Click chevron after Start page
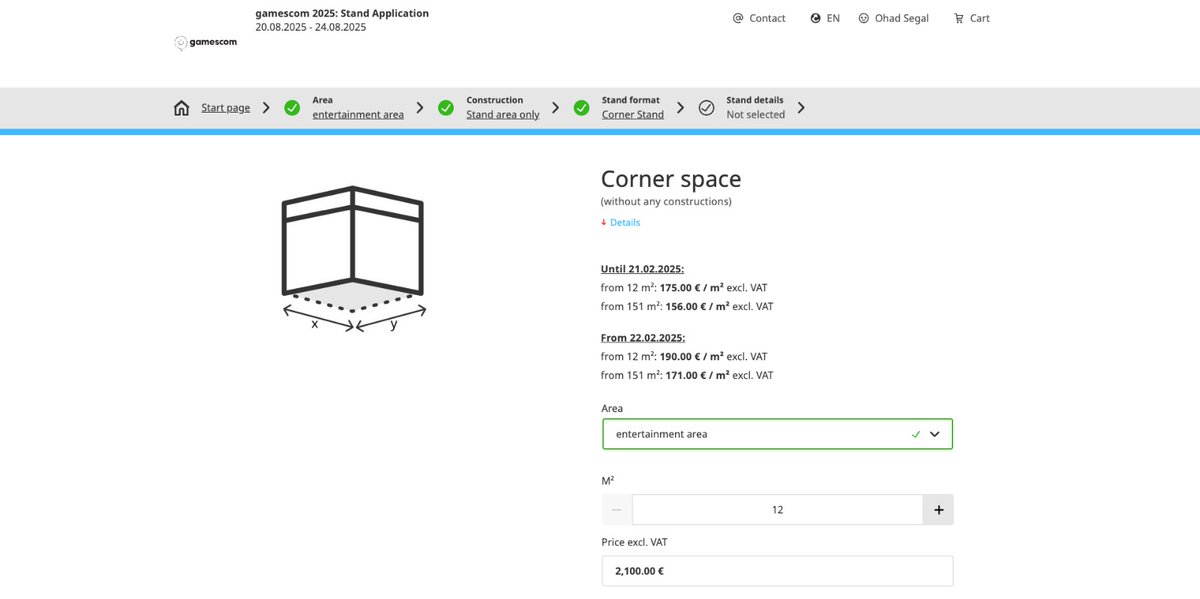The image size is (1200, 599). (266, 108)
